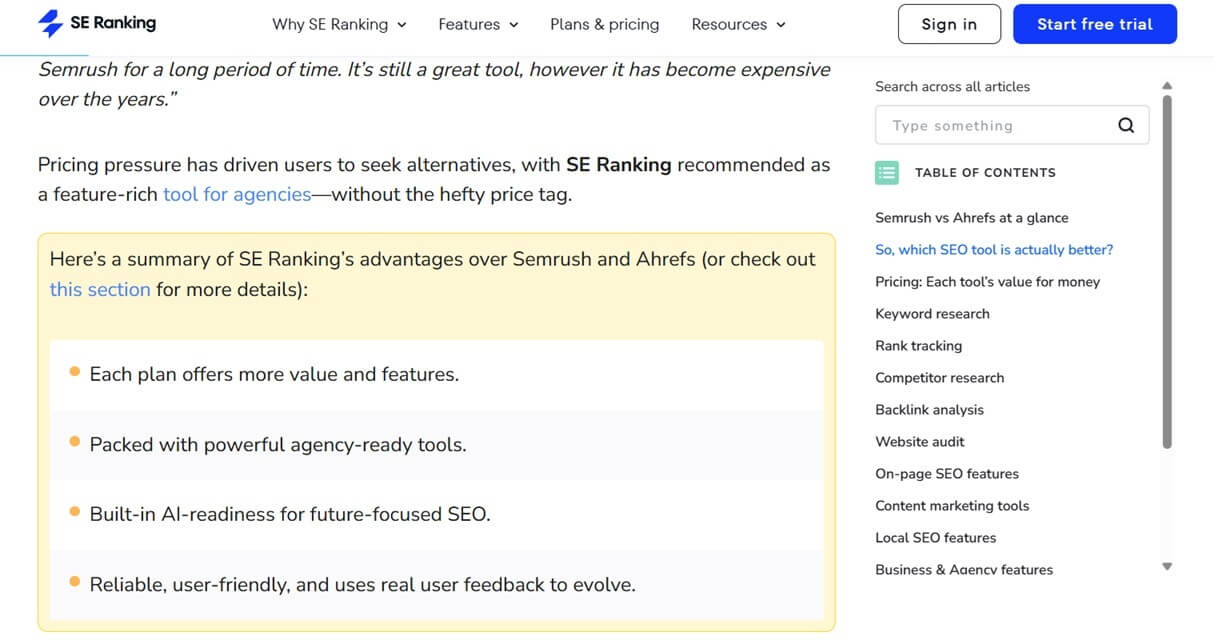This screenshot has width=1214, height=640.
Task: Click the search magnifier icon
Action: (x=1126, y=124)
